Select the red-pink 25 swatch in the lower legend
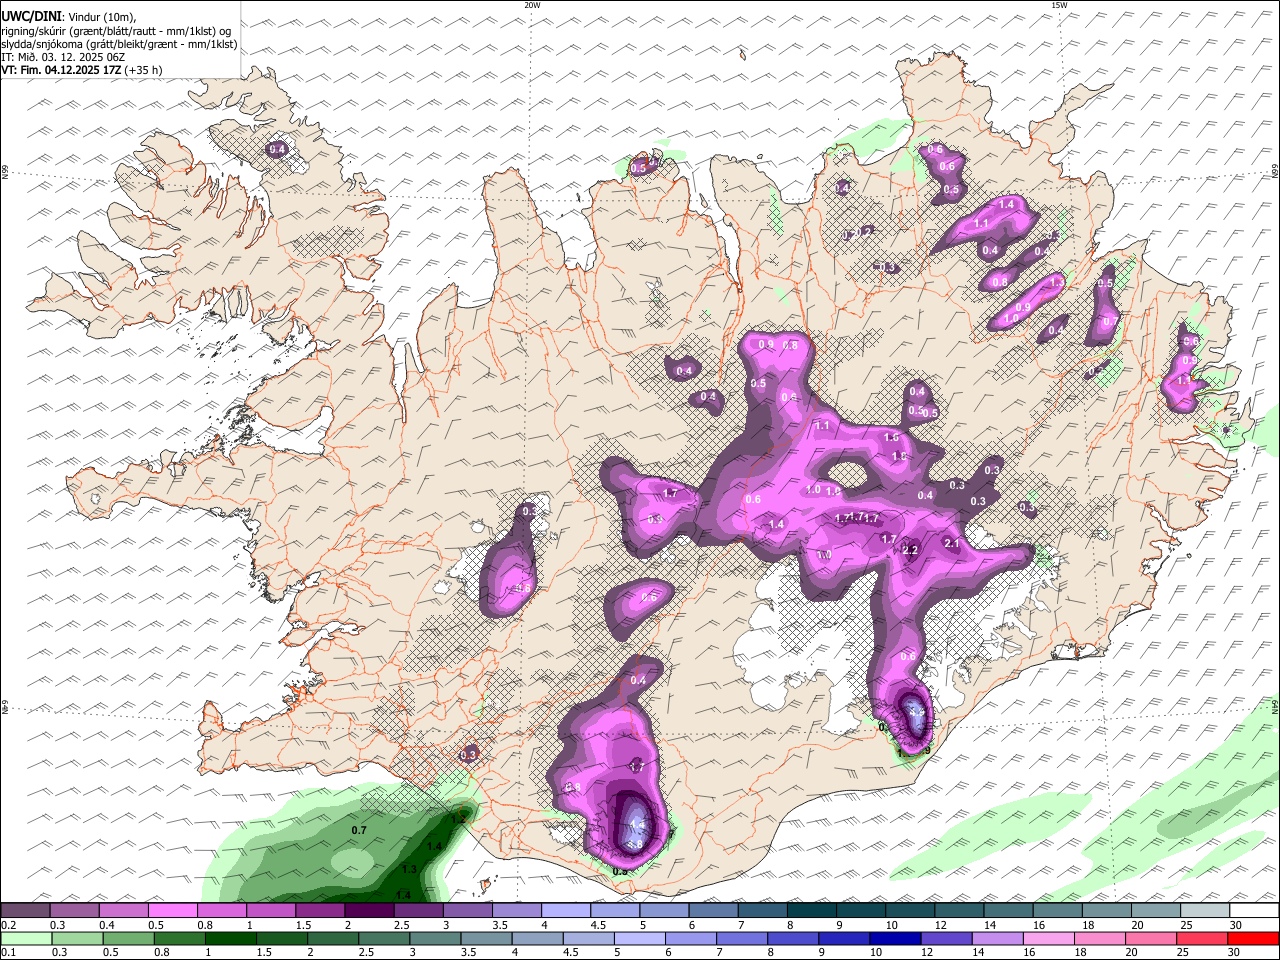The image size is (1280, 960). point(1201,939)
